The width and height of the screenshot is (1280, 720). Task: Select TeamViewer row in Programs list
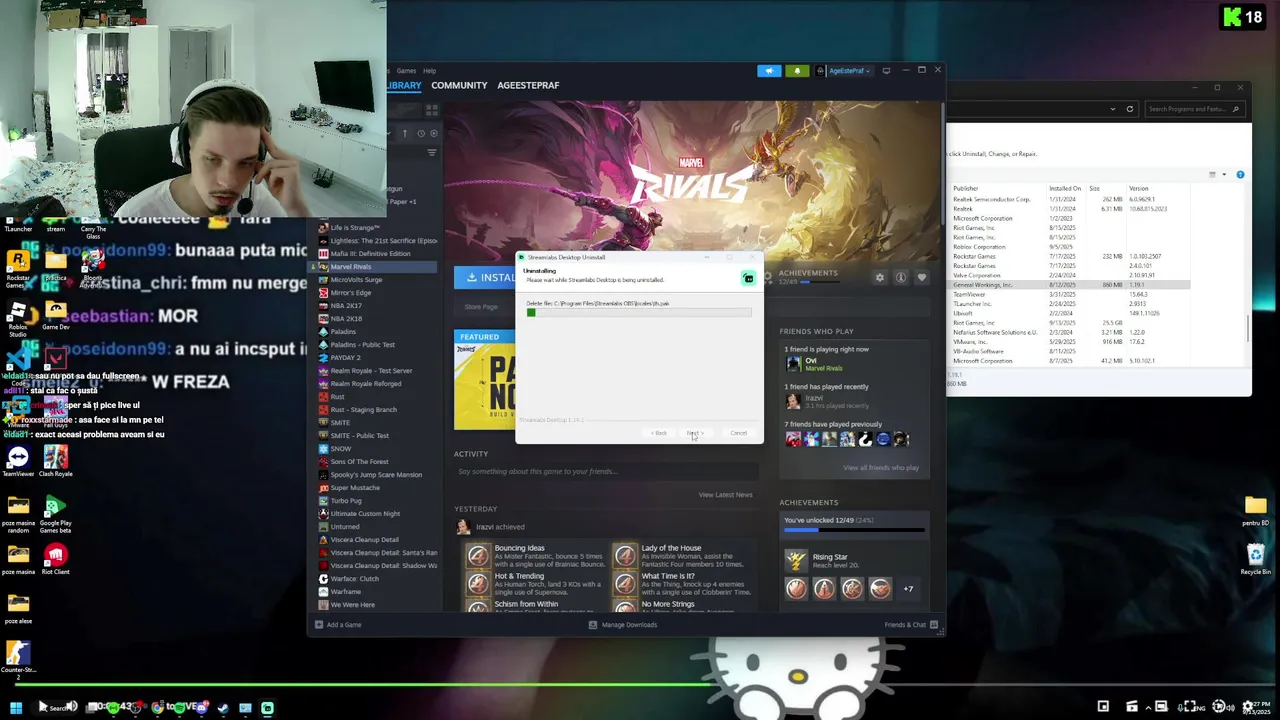(x=1070, y=295)
